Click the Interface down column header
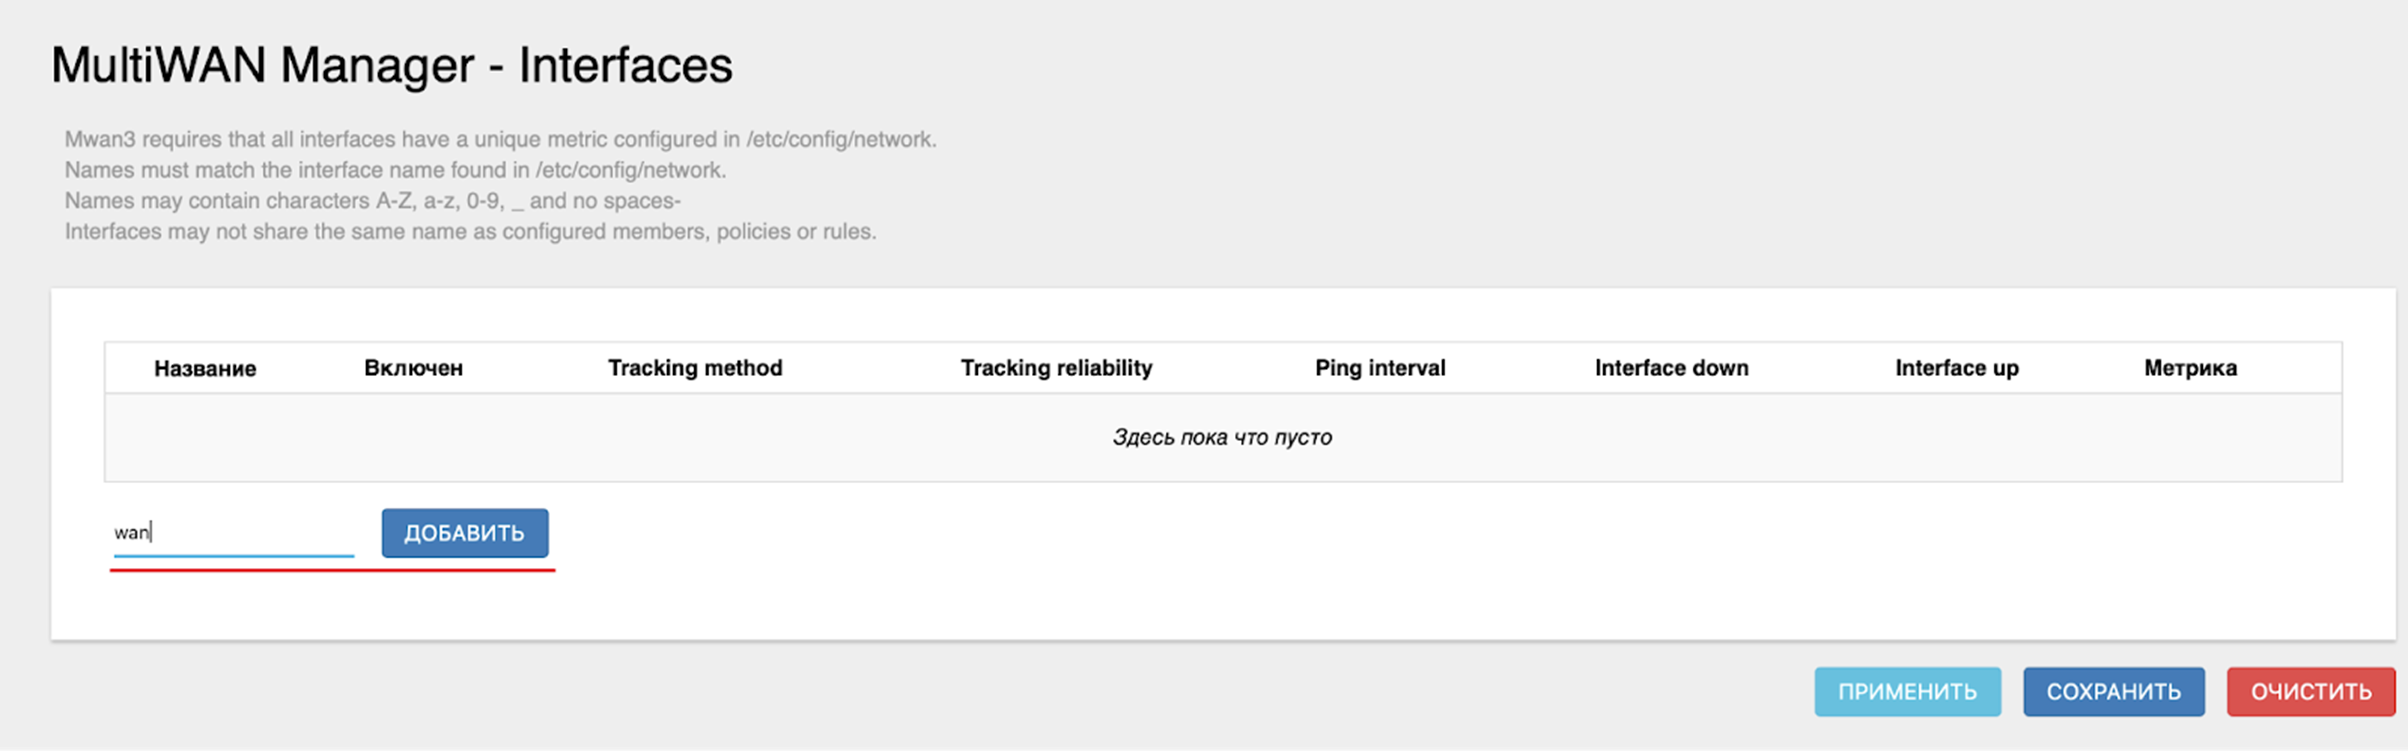This screenshot has width=2408, height=751. click(x=1671, y=368)
